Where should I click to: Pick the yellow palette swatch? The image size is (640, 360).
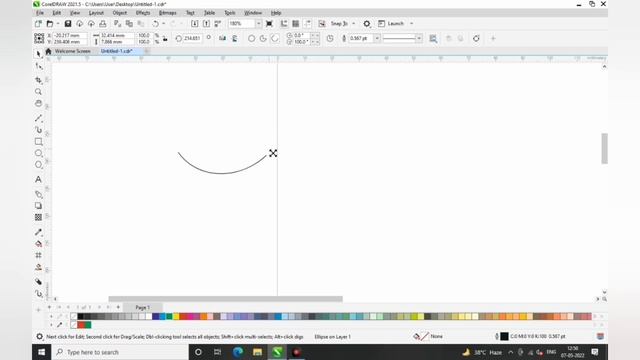click(x=176, y=316)
